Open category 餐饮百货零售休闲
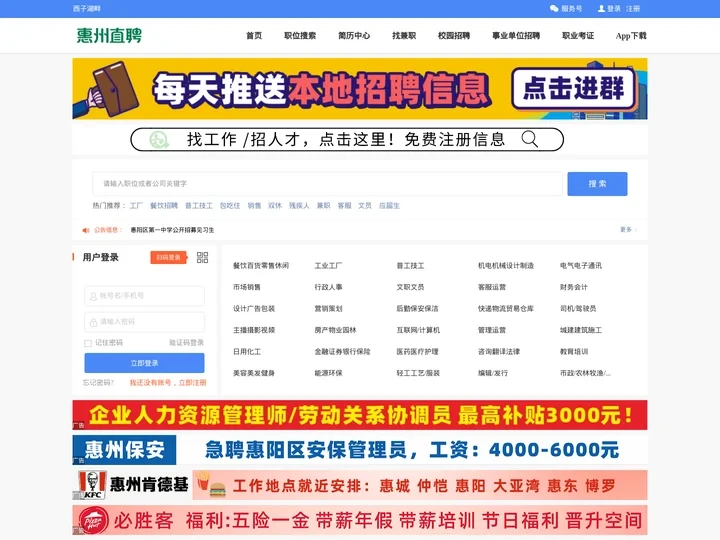Viewport: 720px width, 540px height. coord(261,265)
